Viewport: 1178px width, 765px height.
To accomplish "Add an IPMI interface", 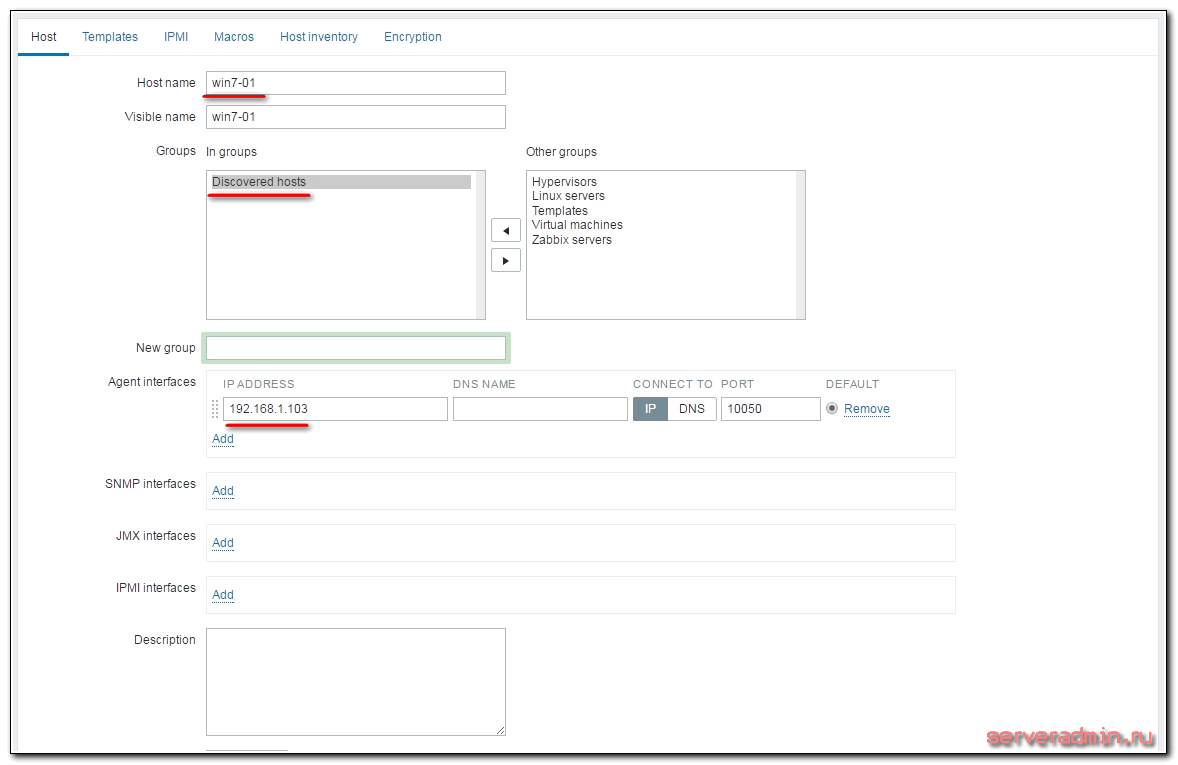I will [223, 595].
